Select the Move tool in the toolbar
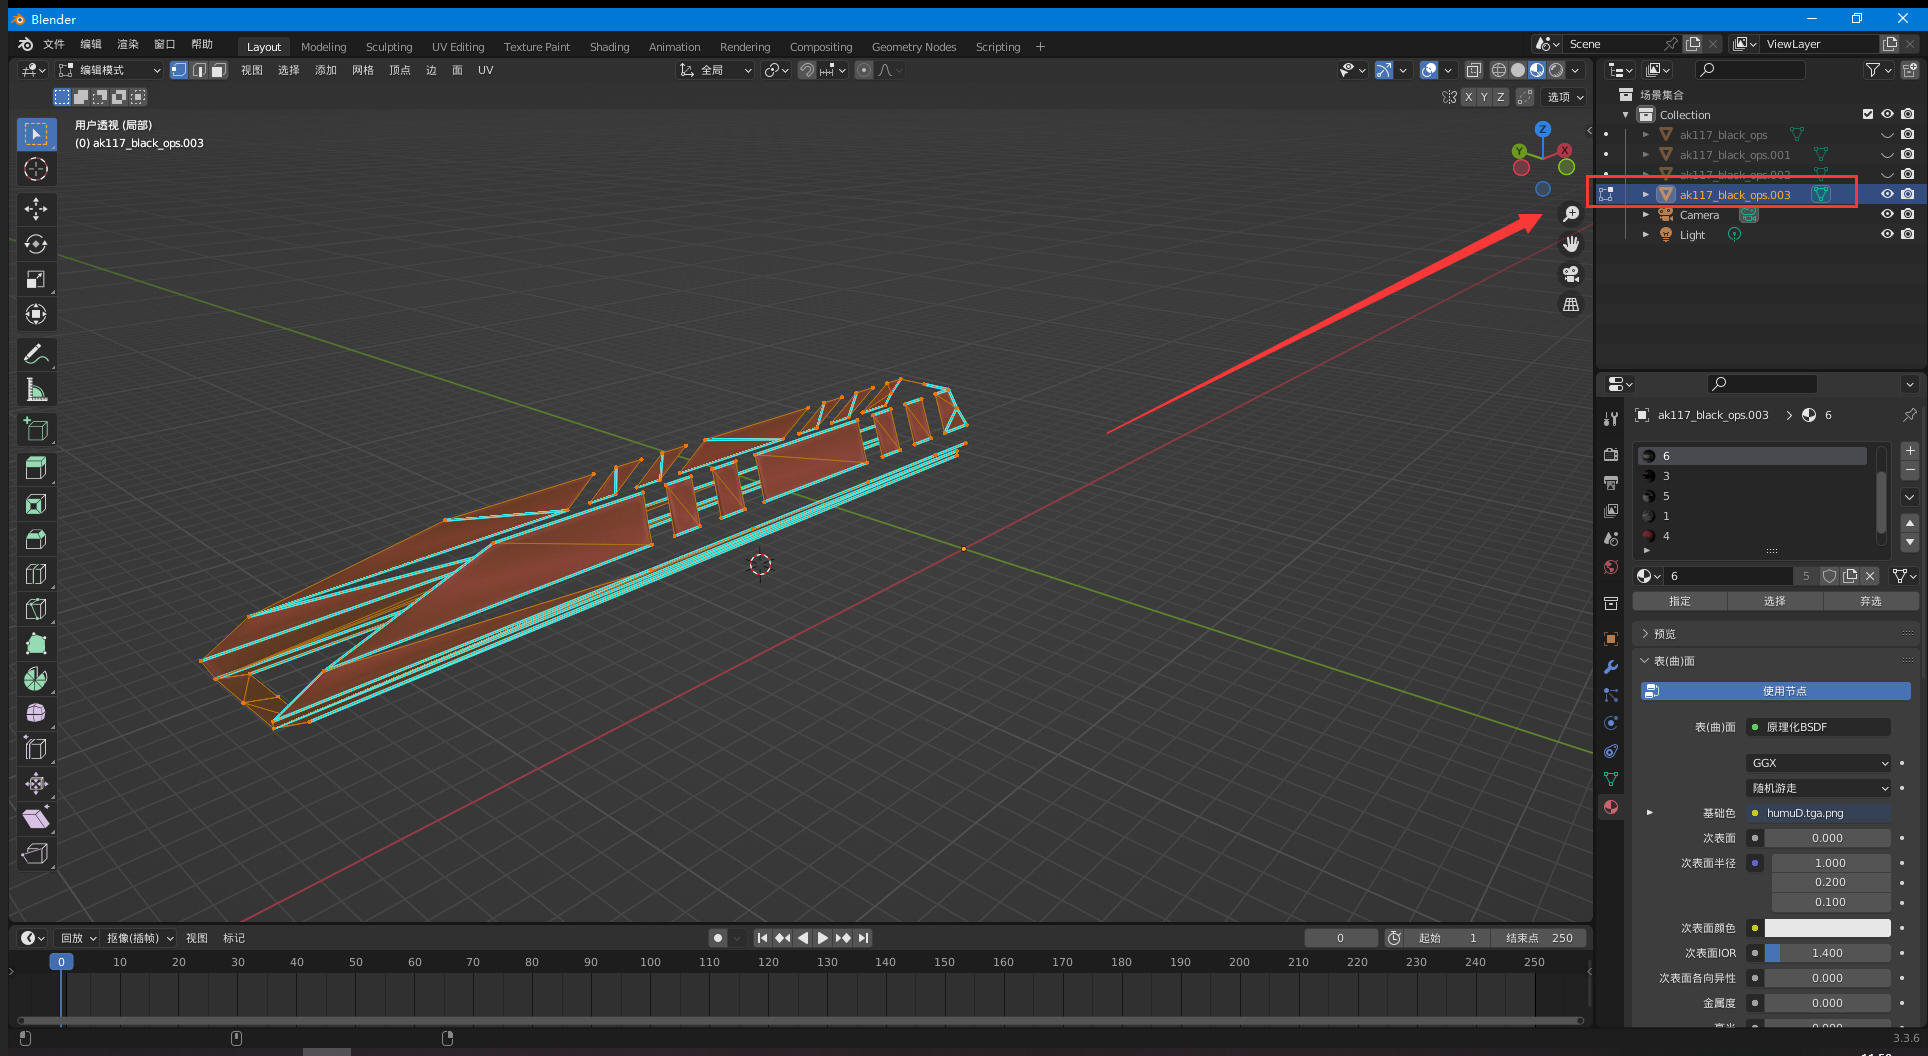 (36, 209)
